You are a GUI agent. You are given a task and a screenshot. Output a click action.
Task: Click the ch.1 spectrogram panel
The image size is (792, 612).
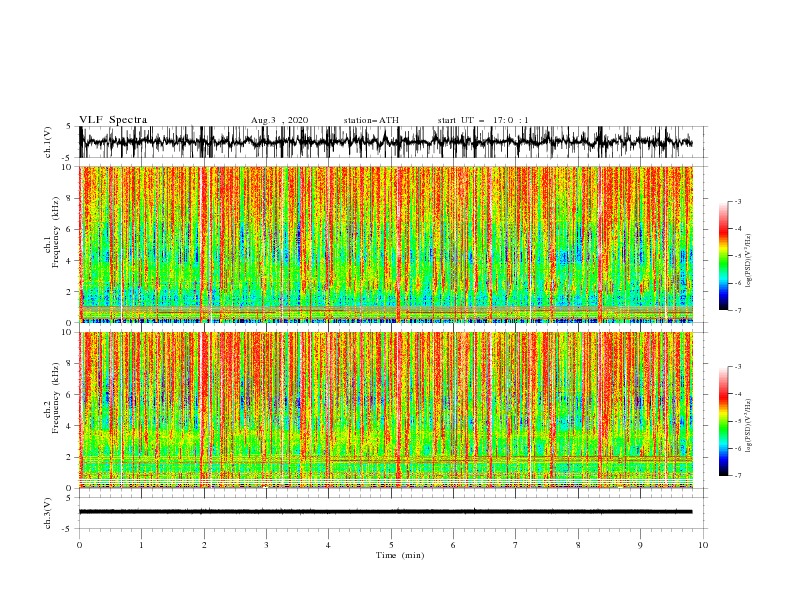point(386,244)
